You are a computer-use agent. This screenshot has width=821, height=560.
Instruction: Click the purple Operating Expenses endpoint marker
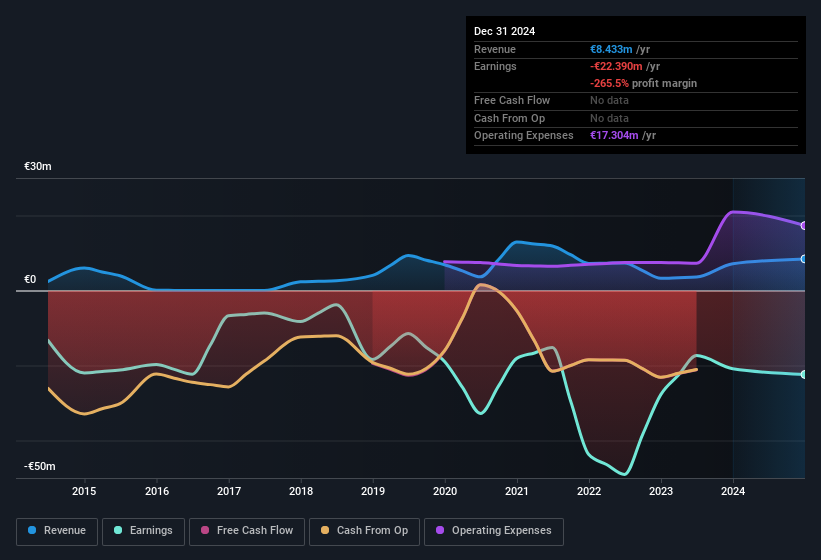pyautogui.click(x=804, y=226)
